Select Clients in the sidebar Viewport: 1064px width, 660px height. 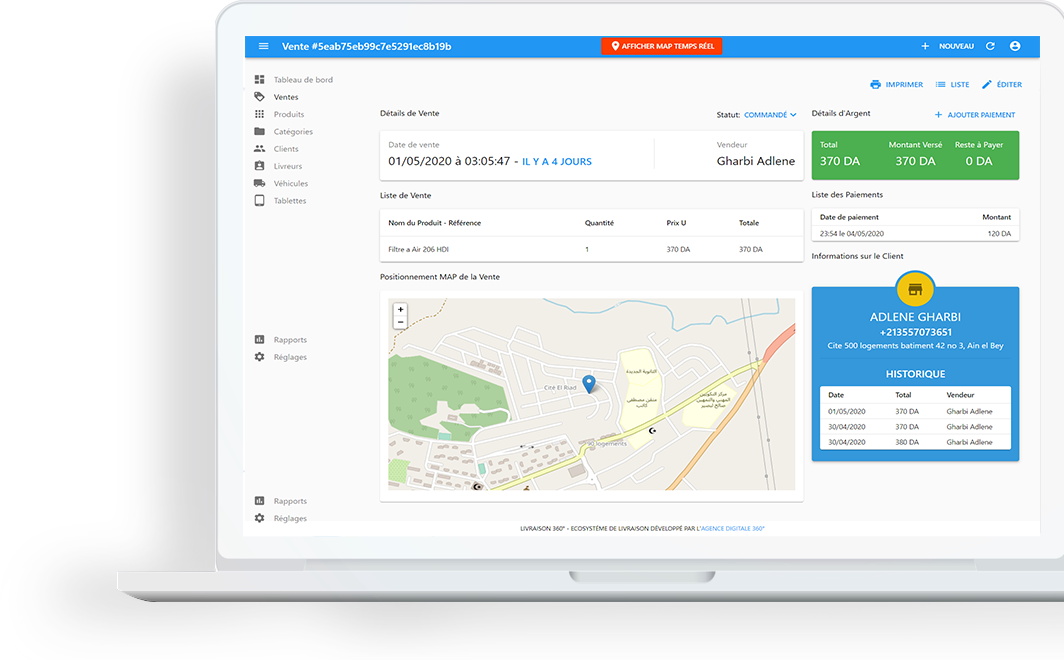pos(286,149)
